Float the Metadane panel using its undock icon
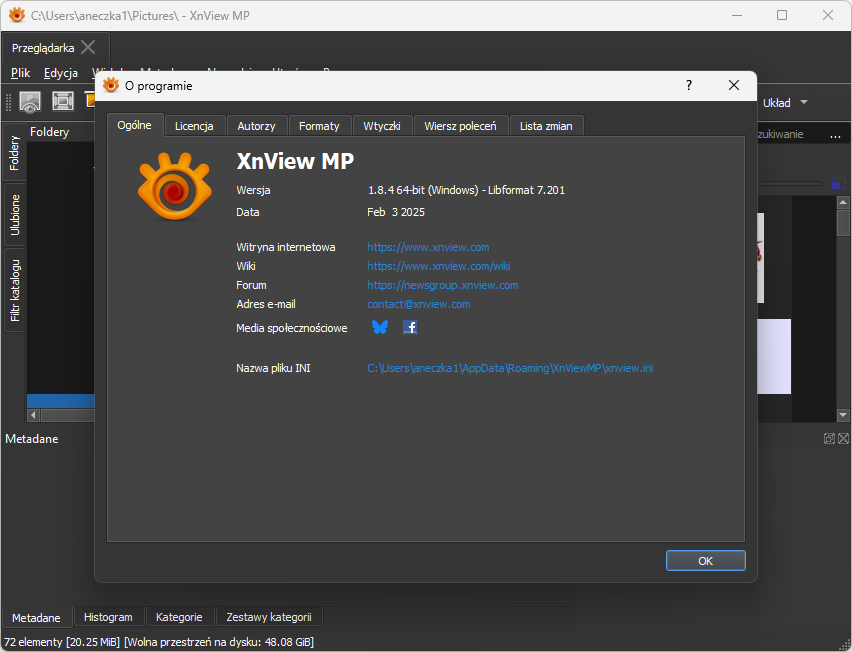The width and height of the screenshot is (852, 652). point(829,438)
